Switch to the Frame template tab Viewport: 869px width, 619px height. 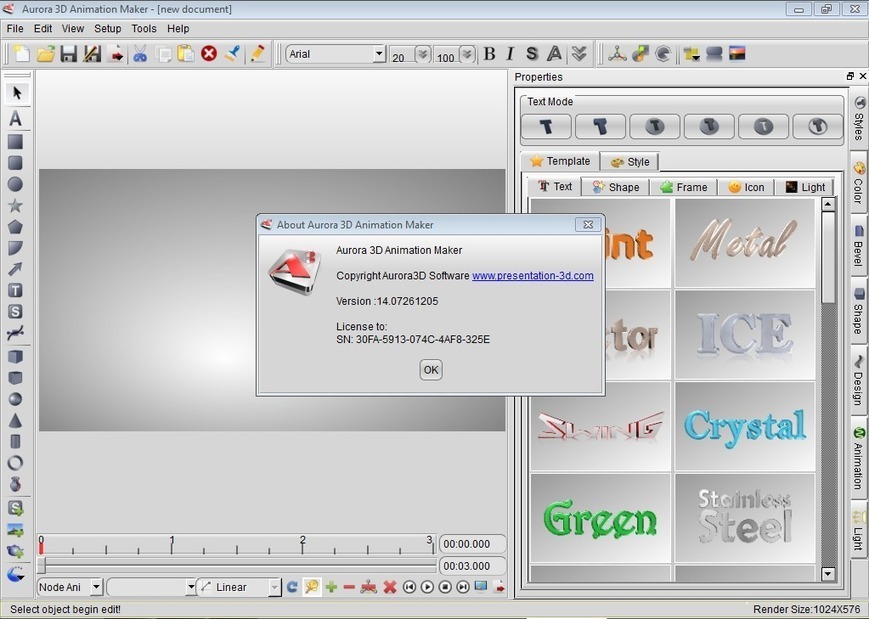[684, 187]
